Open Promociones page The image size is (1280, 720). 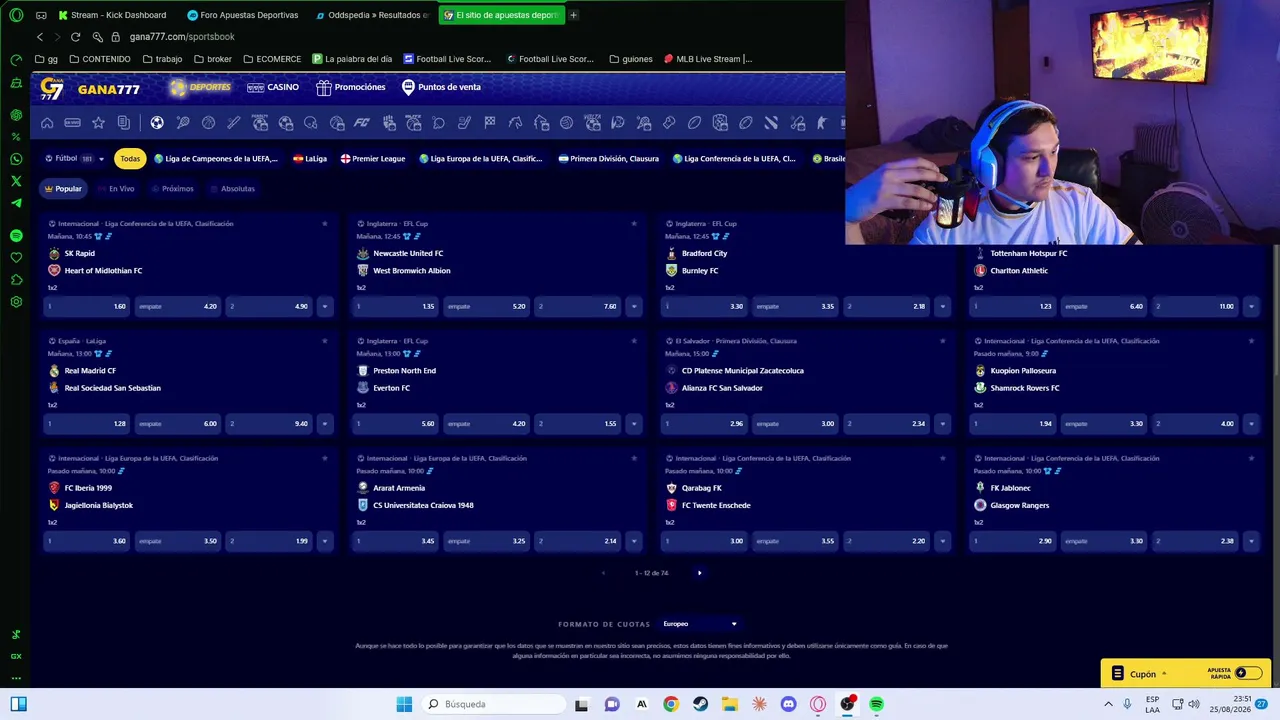351,88
